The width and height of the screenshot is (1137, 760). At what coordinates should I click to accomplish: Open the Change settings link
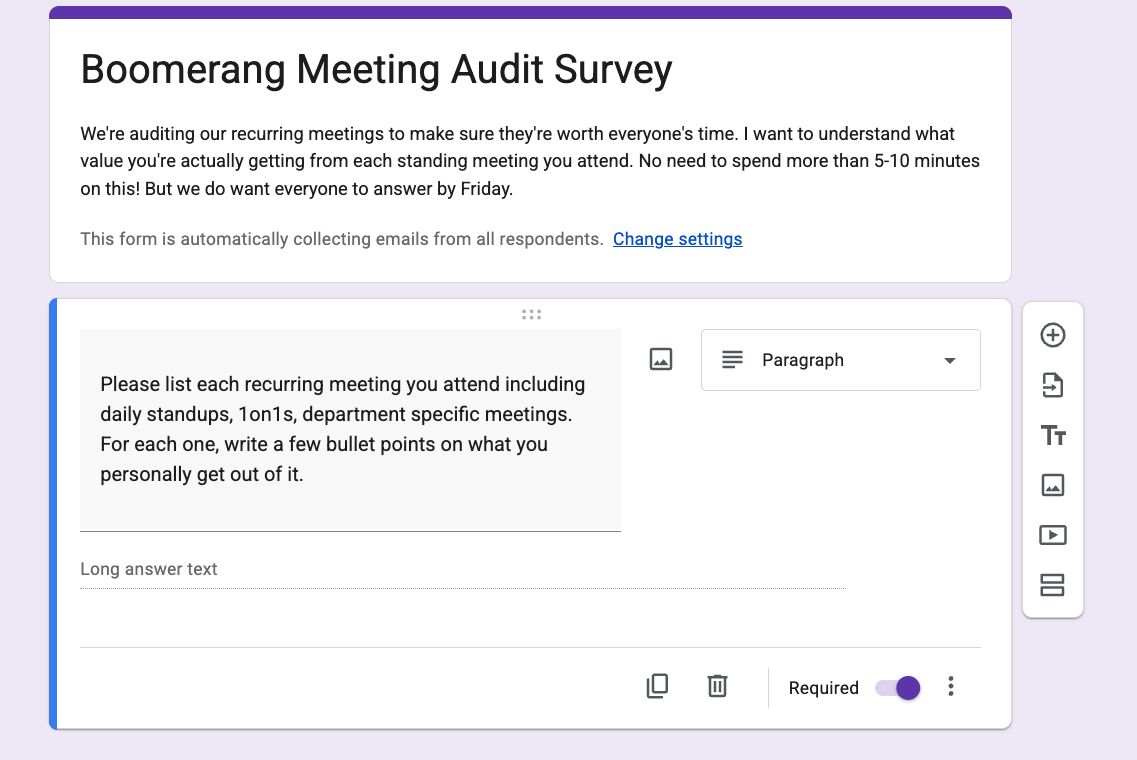677,239
